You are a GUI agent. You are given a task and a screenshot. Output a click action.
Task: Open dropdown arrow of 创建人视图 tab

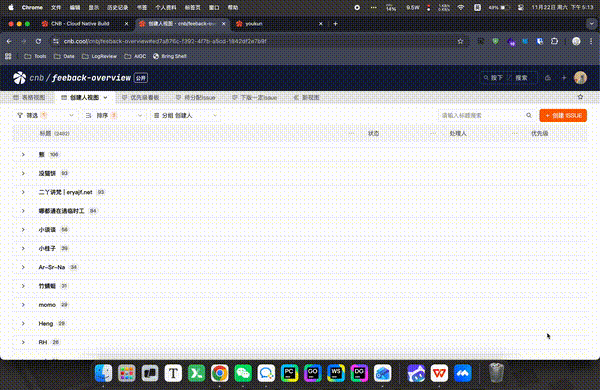[x=105, y=98]
